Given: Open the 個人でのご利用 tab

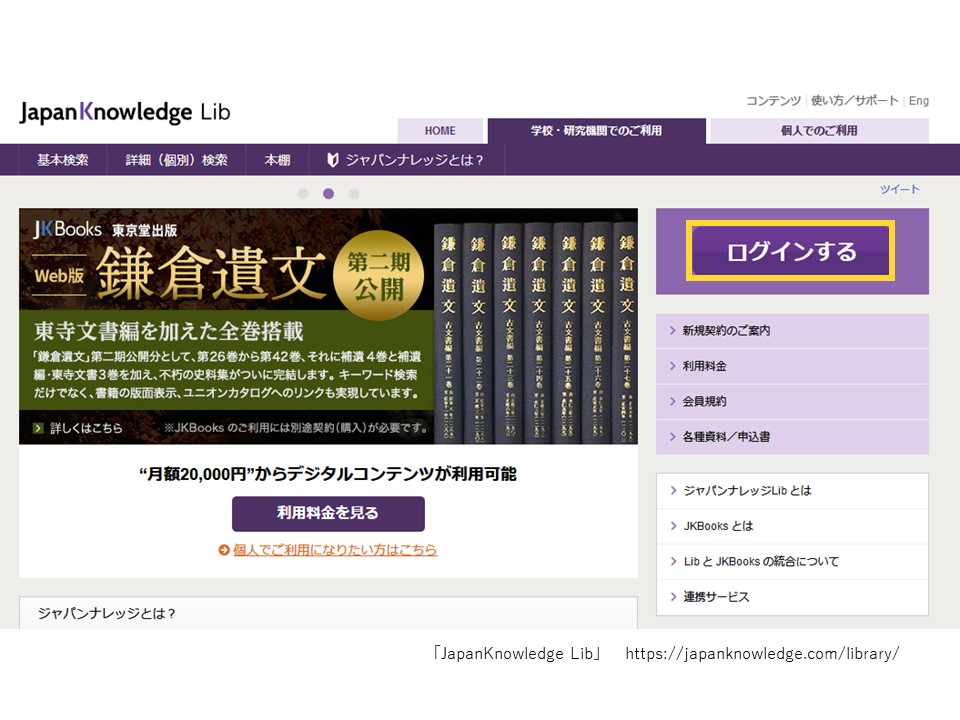Looking at the screenshot, I should (819, 131).
